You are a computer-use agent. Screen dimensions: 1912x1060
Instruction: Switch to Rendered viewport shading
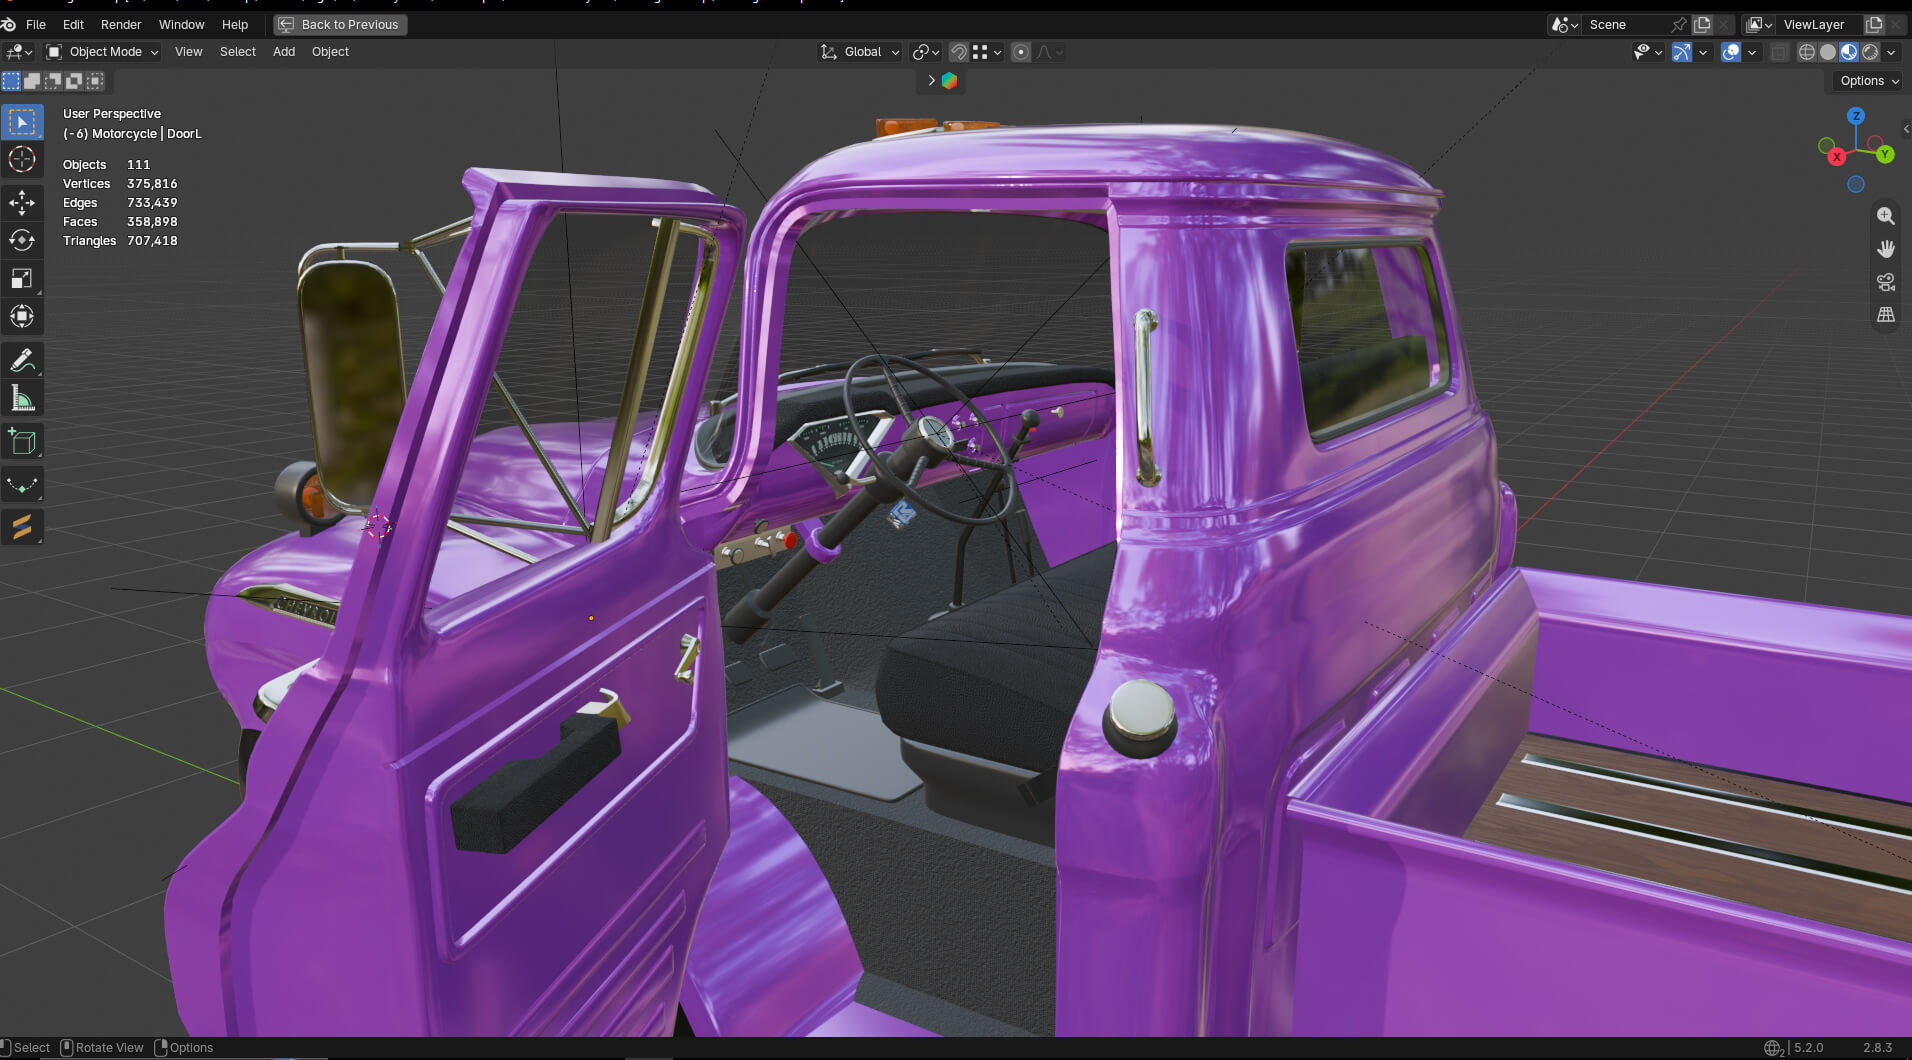coord(1870,52)
